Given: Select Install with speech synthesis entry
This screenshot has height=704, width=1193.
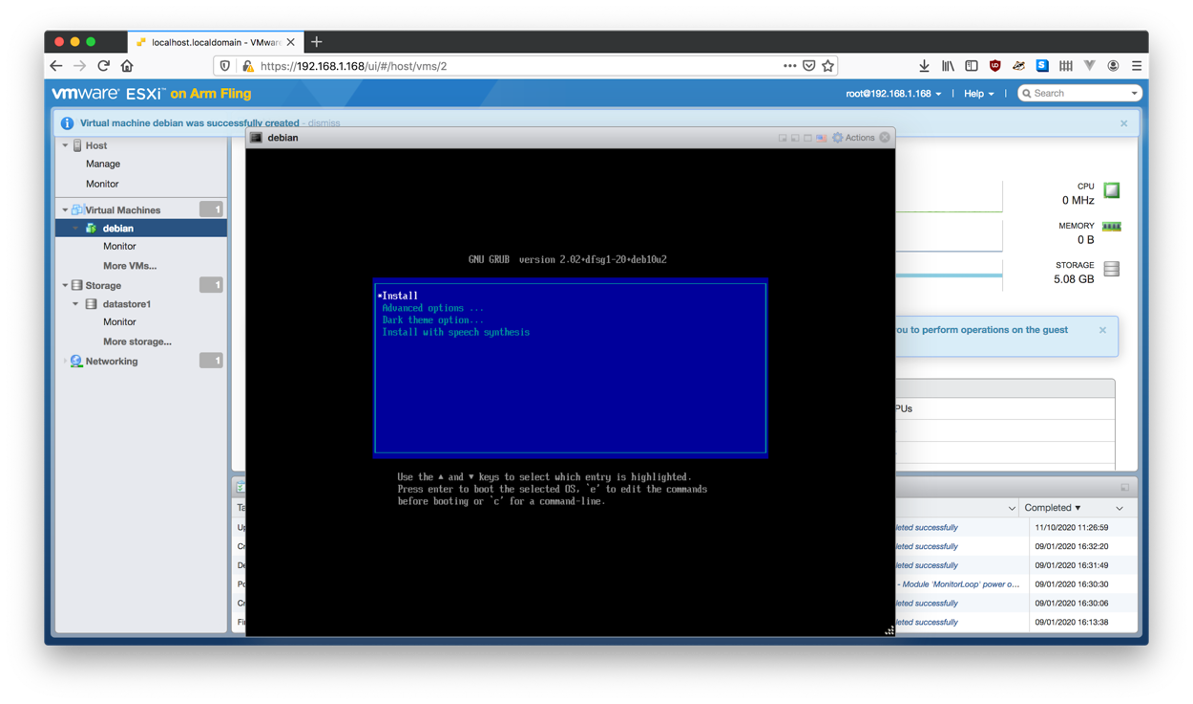Looking at the screenshot, I should 456,333.
